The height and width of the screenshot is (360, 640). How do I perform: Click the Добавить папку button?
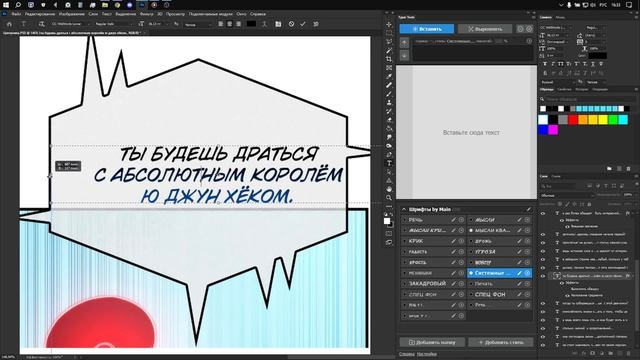(432, 342)
